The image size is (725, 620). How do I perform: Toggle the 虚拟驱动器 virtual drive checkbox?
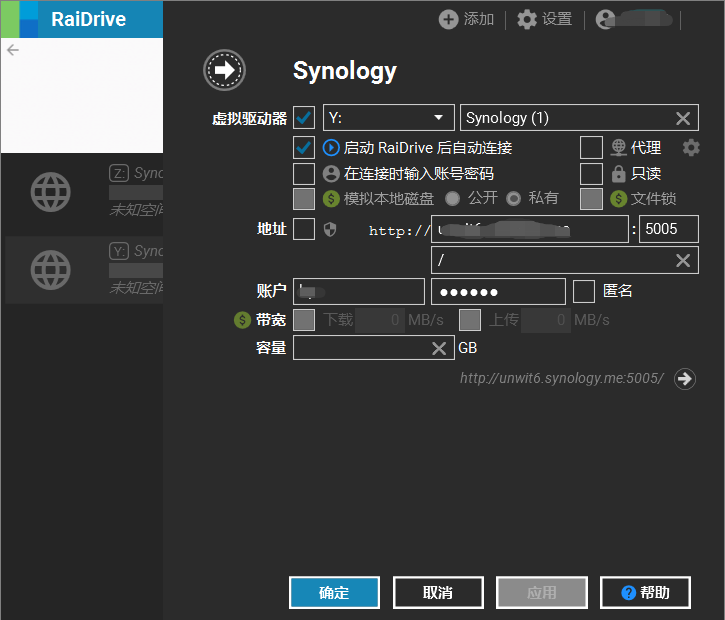point(304,118)
